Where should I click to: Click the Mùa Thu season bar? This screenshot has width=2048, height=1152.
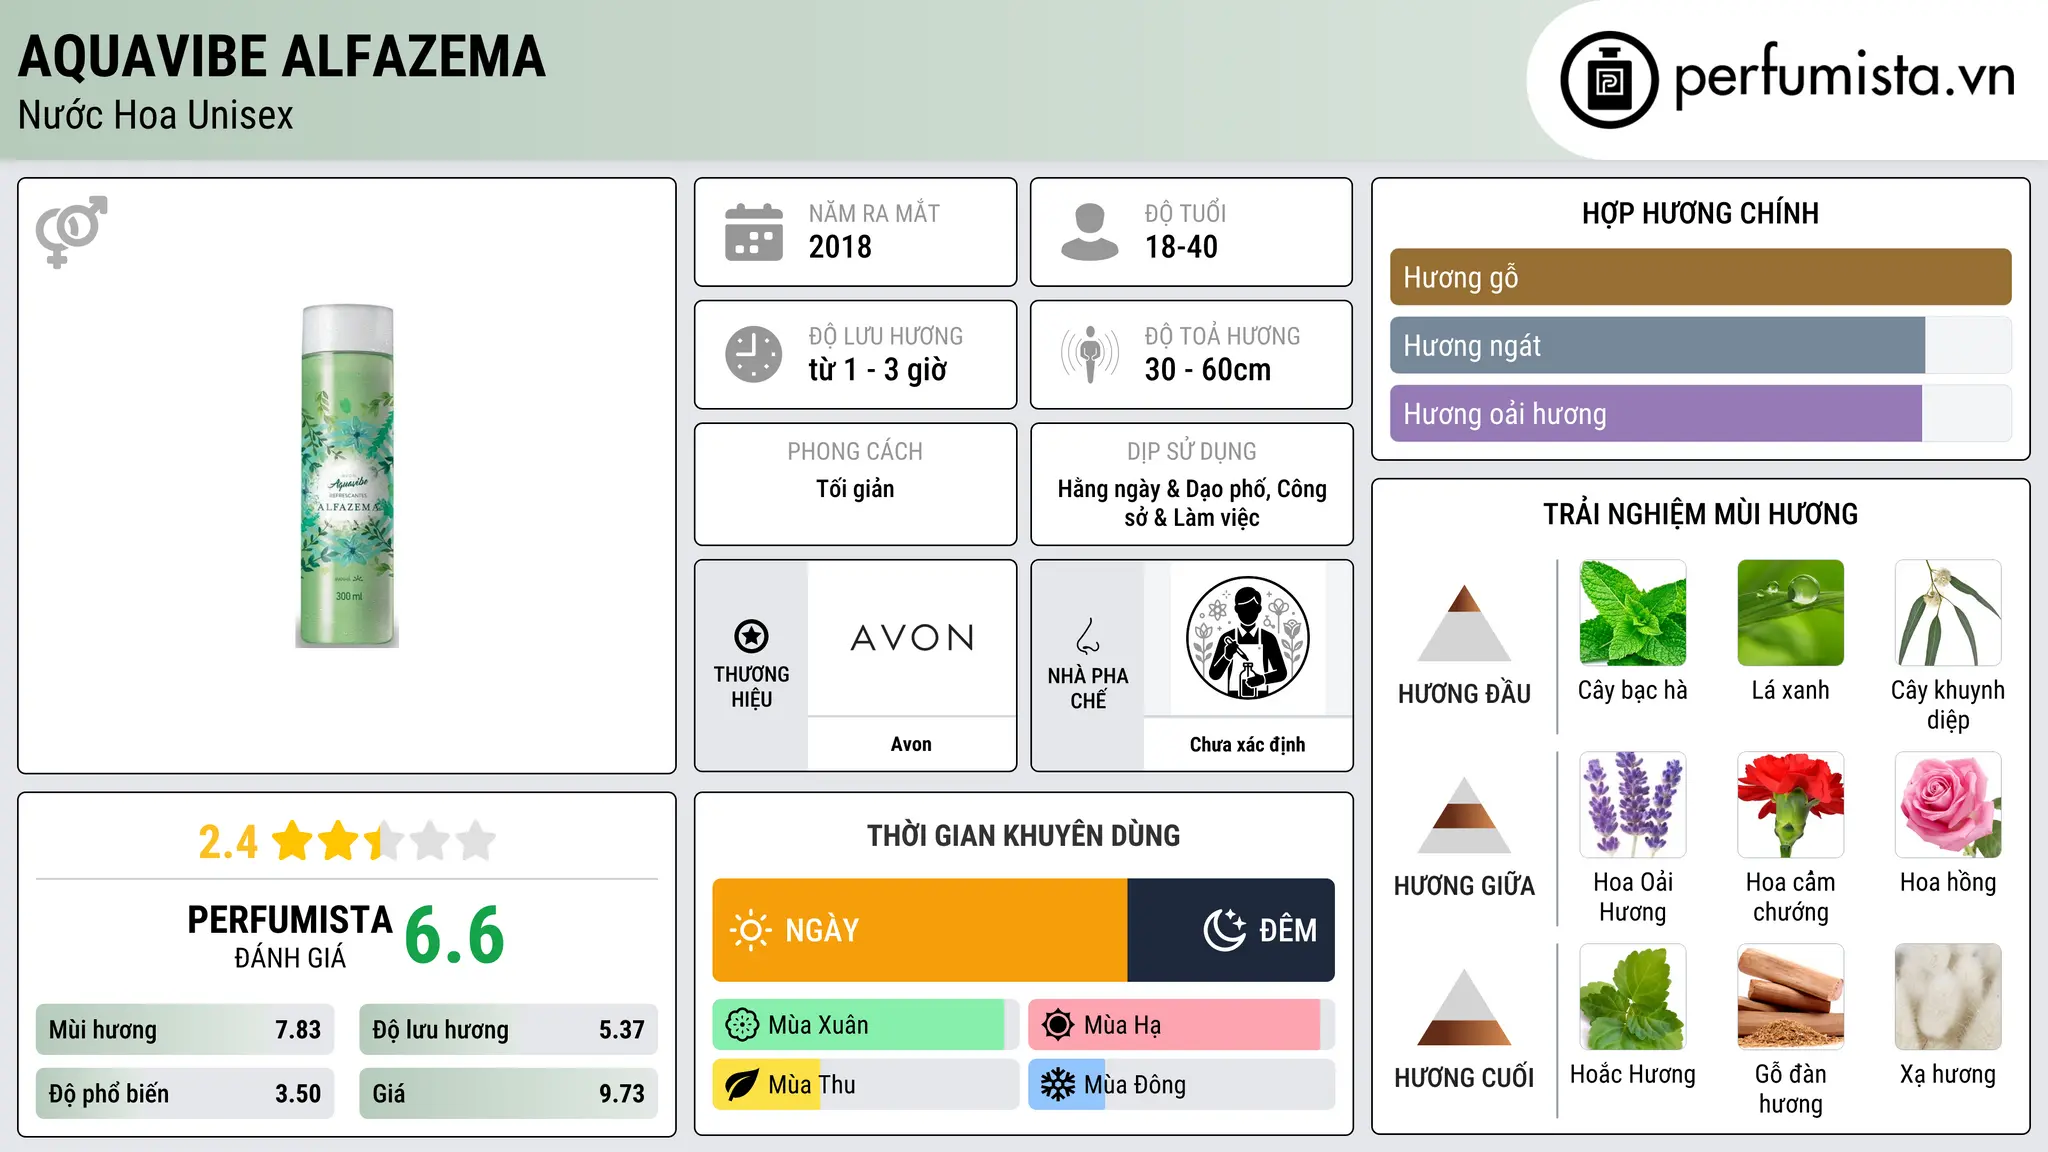pos(866,1085)
